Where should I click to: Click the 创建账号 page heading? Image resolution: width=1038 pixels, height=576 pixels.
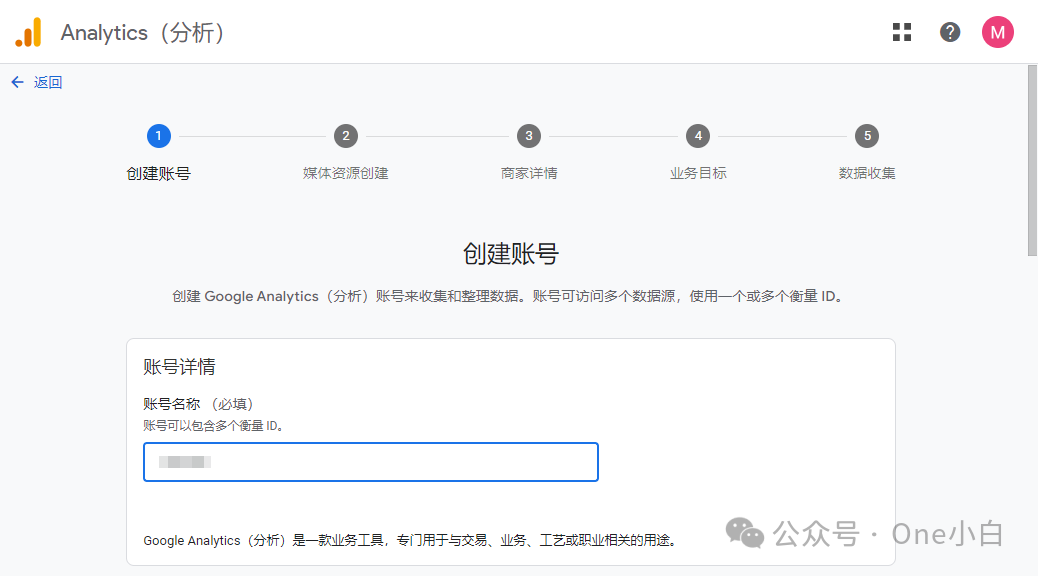[510, 254]
